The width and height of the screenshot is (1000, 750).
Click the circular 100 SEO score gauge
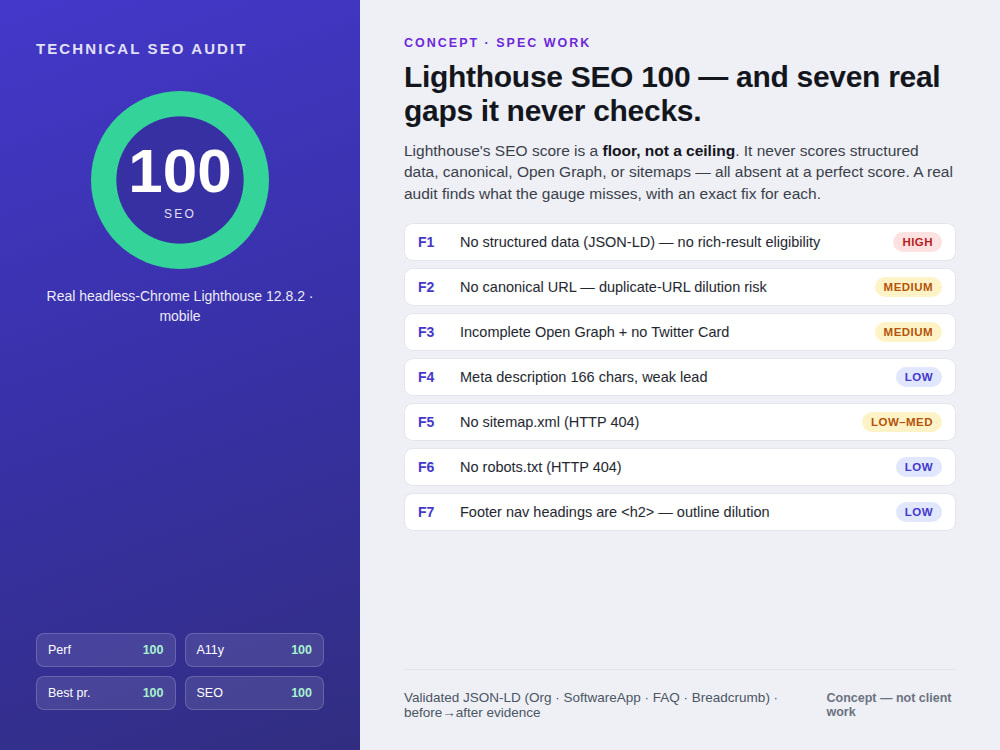(x=180, y=180)
